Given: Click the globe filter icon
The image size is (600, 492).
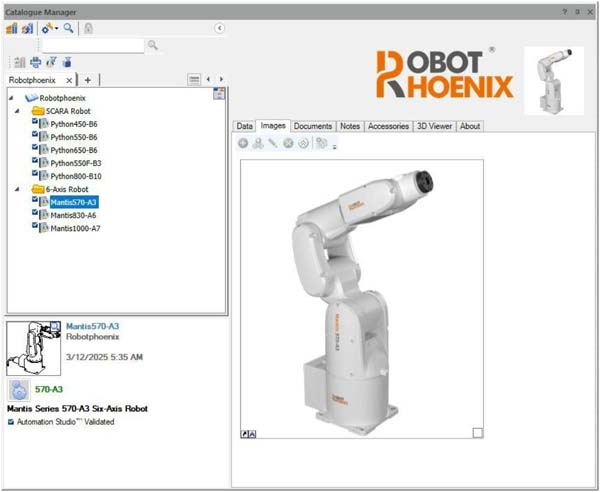Looking at the screenshot, I should pyautogui.click(x=51, y=62).
